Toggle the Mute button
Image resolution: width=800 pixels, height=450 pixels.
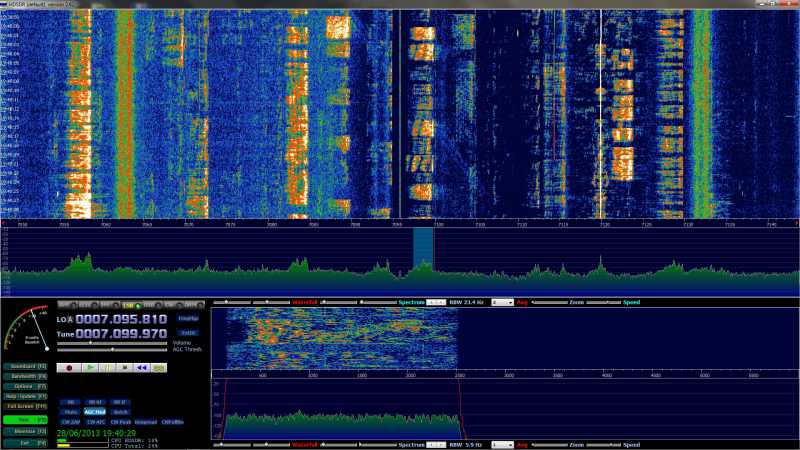(x=70, y=411)
